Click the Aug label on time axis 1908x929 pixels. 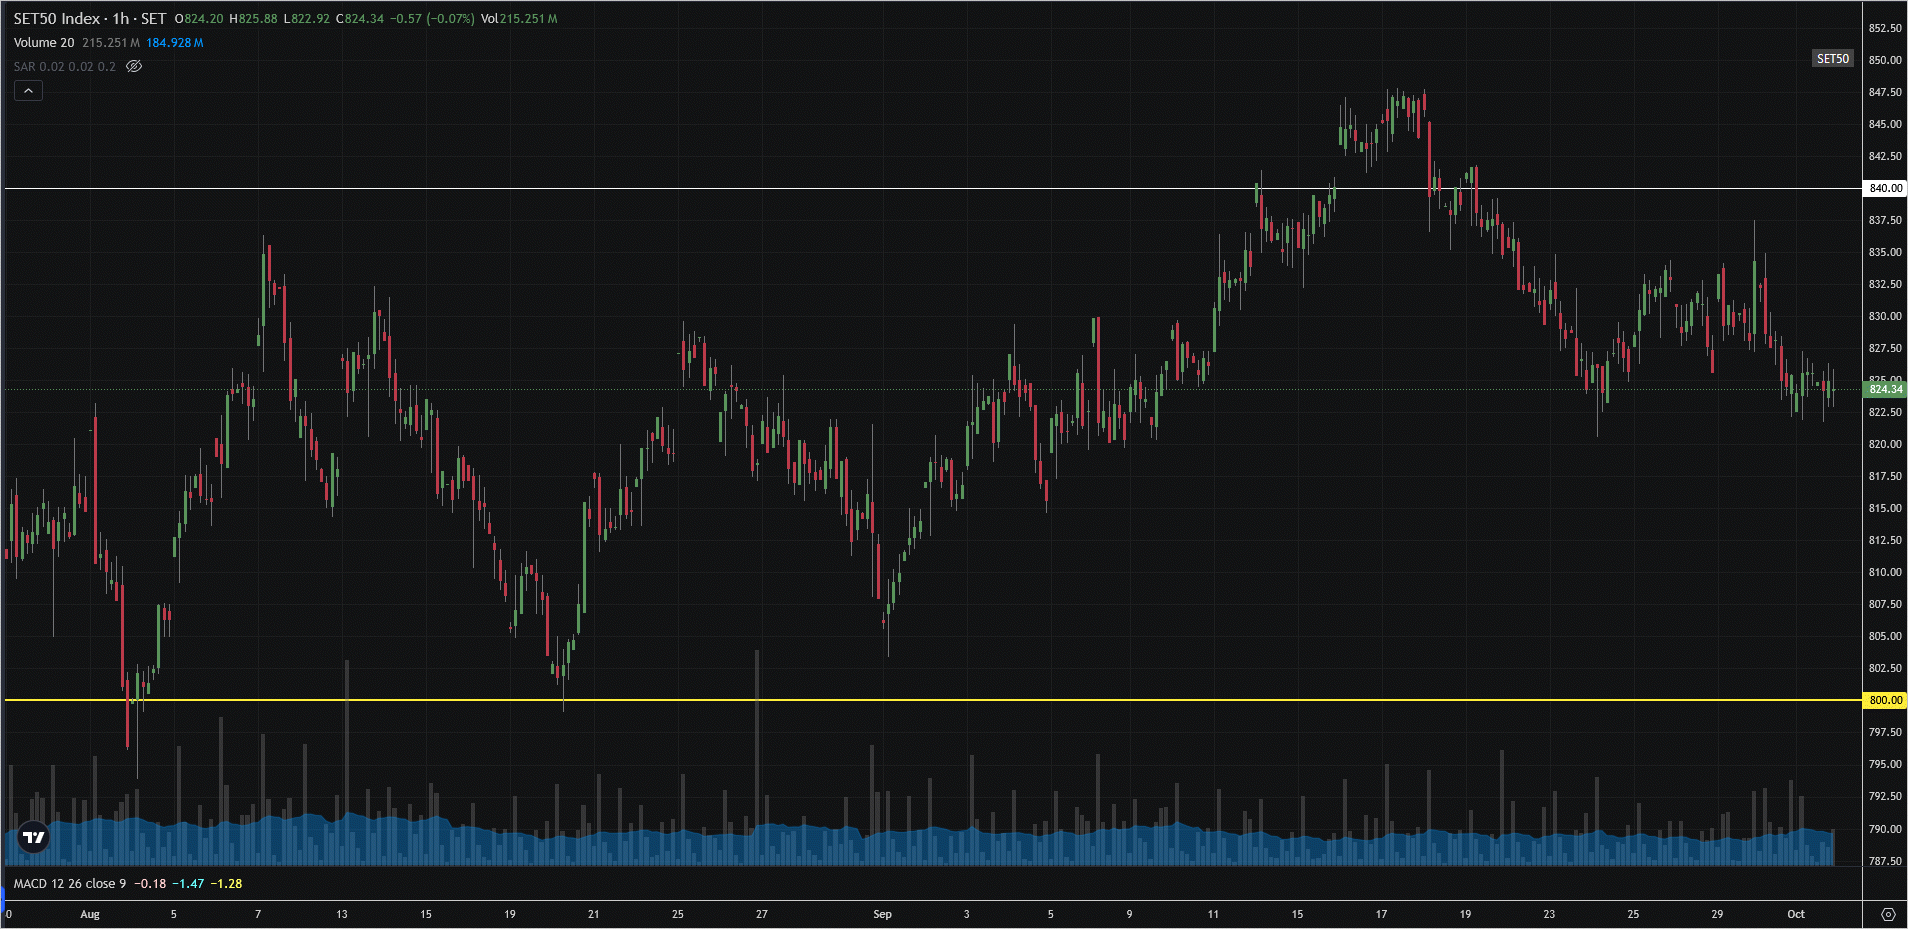[x=90, y=914]
